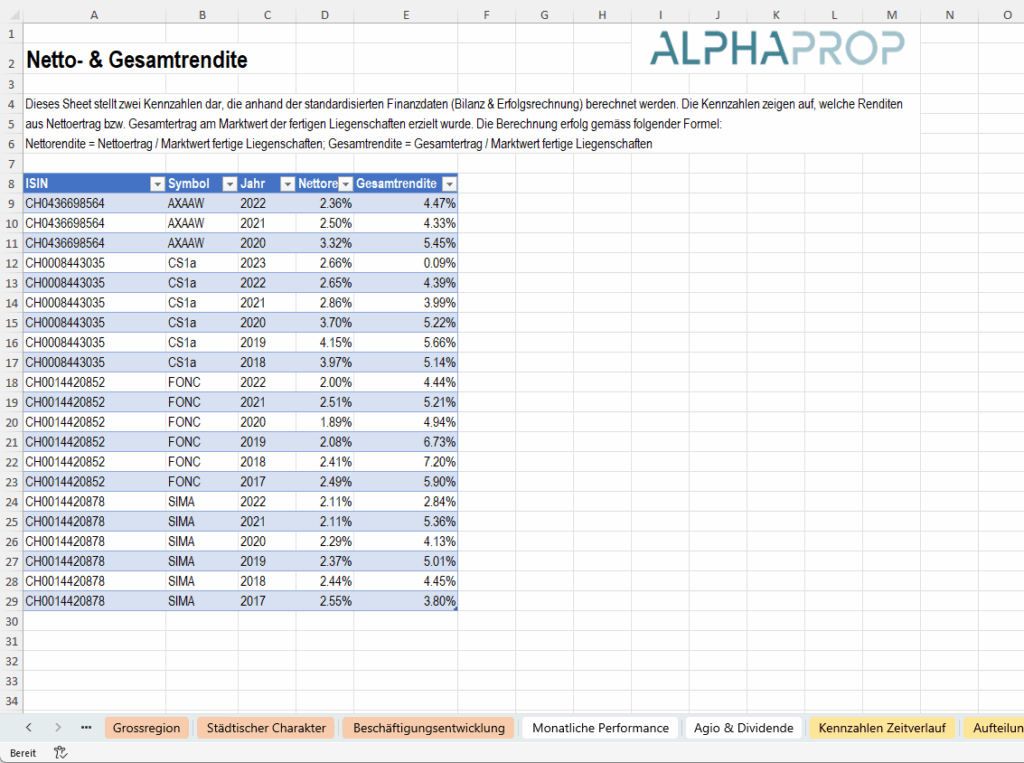Select the title cell Netto- & Gesamtrendite
Screen dimensions: 1024x763
[136, 59]
